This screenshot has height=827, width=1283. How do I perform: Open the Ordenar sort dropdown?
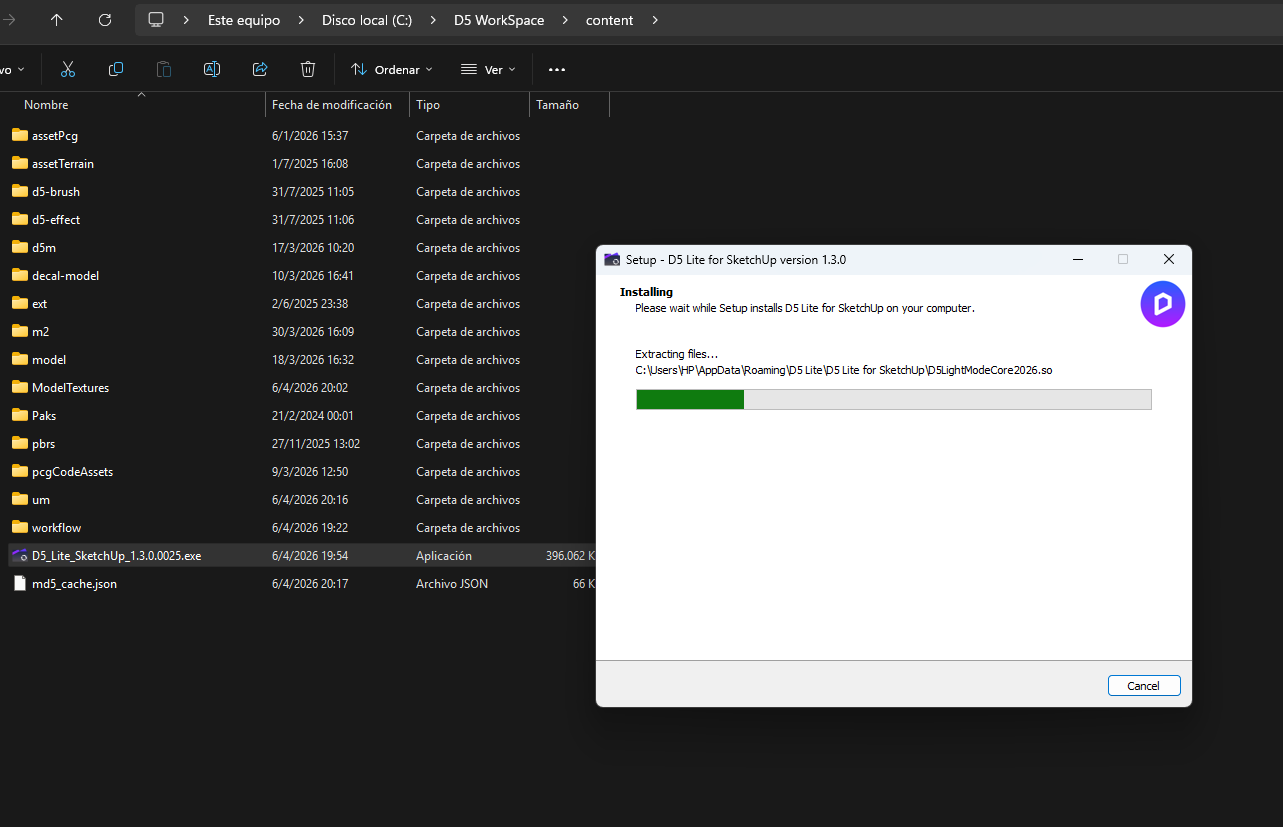(391, 69)
